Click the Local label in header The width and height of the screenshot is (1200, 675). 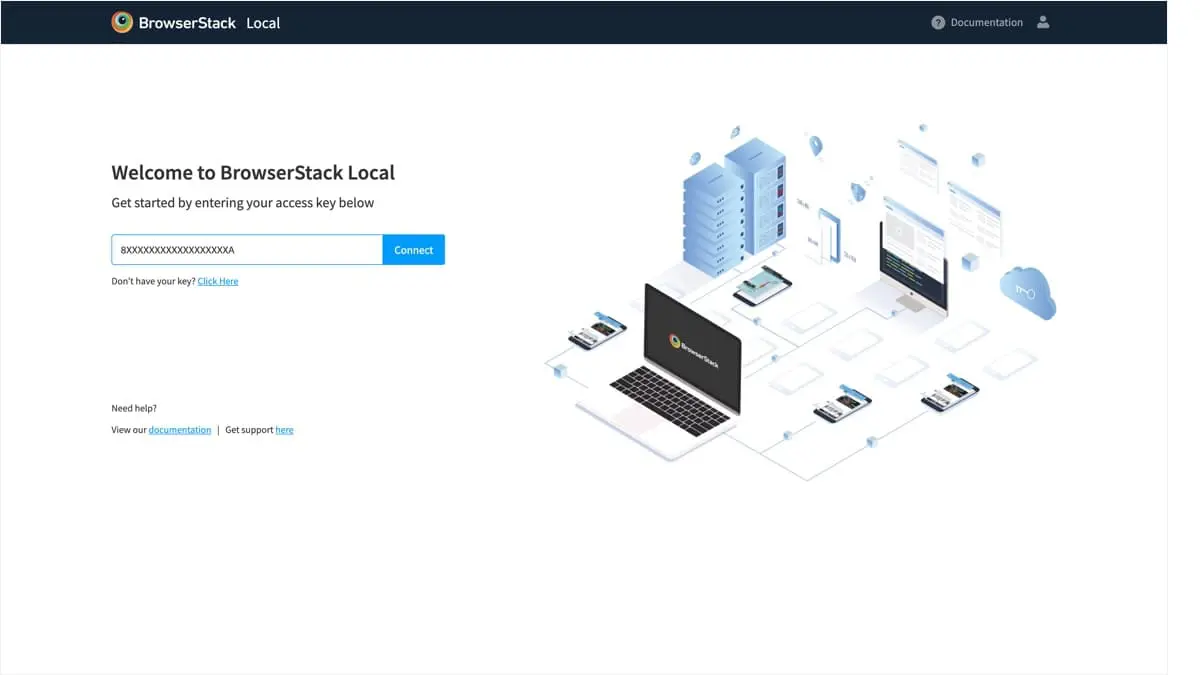[263, 23]
